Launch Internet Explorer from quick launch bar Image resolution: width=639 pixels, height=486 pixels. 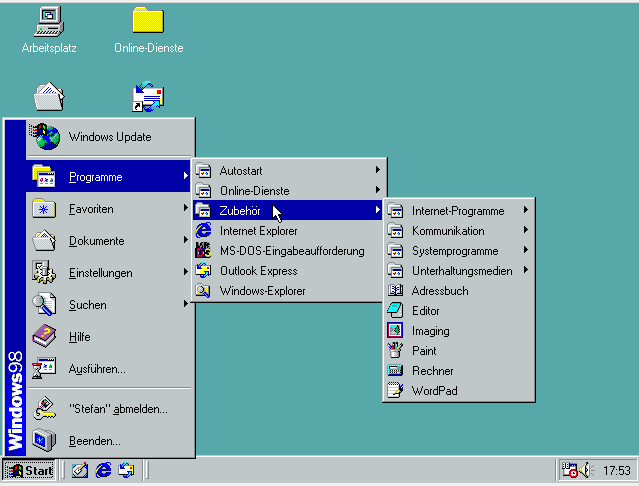pyautogui.click(x=104, y=471)
